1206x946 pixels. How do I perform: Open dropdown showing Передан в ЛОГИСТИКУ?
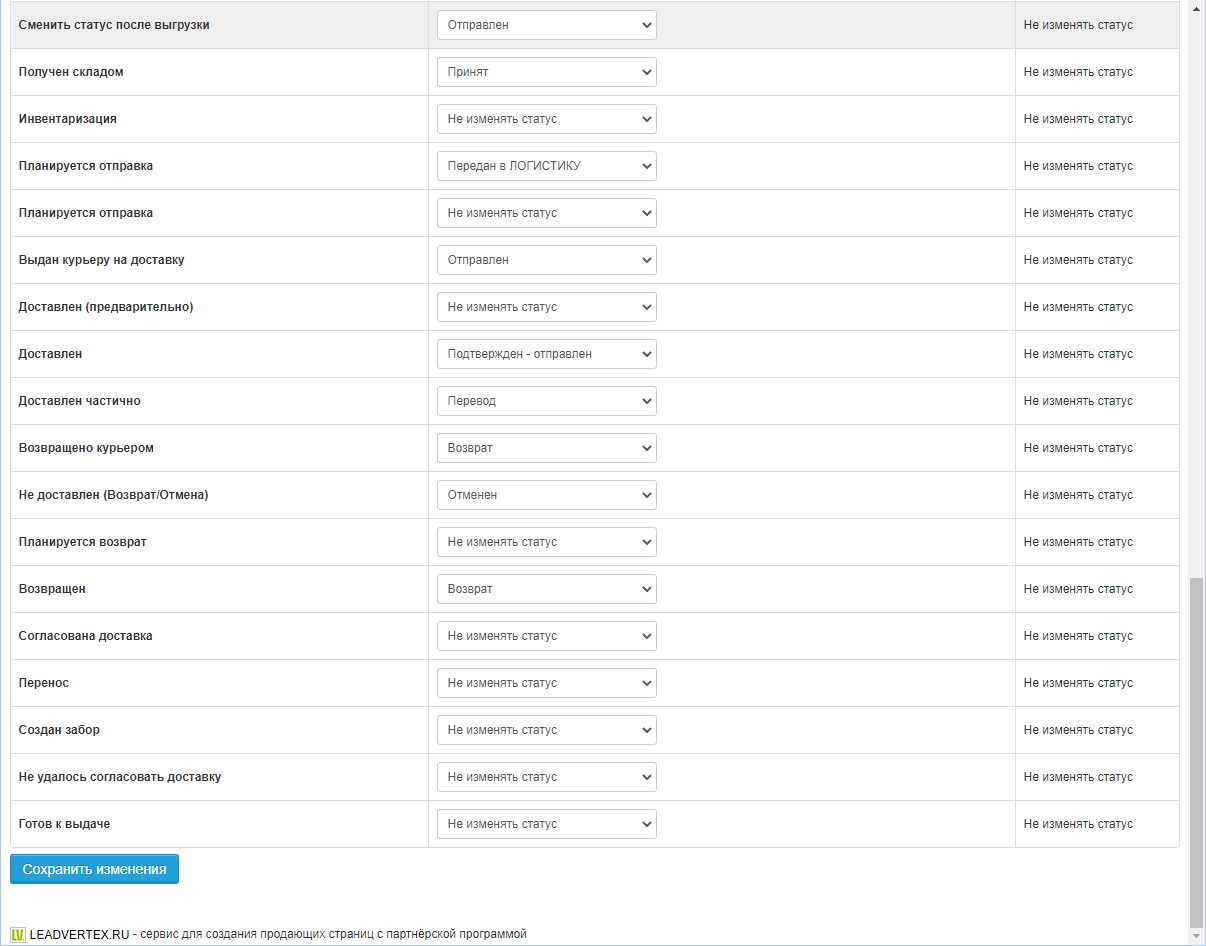coord(547,166)
